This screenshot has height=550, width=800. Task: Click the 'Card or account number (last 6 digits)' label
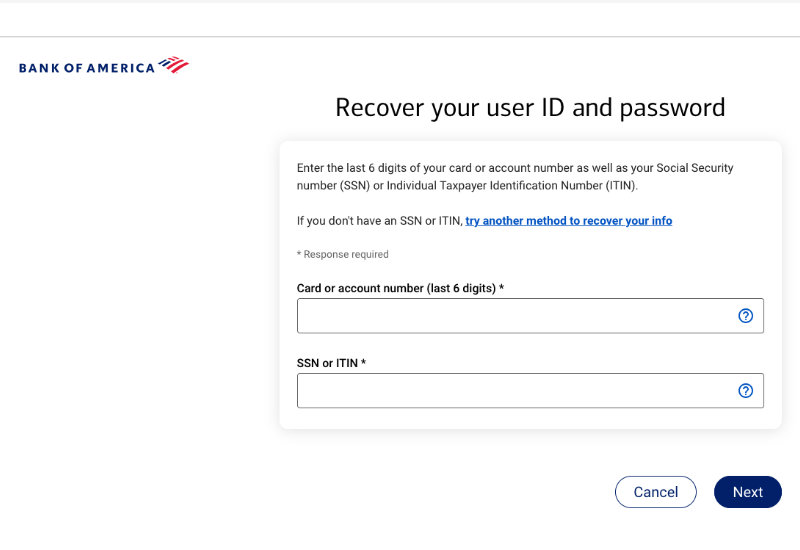[400, 289]
